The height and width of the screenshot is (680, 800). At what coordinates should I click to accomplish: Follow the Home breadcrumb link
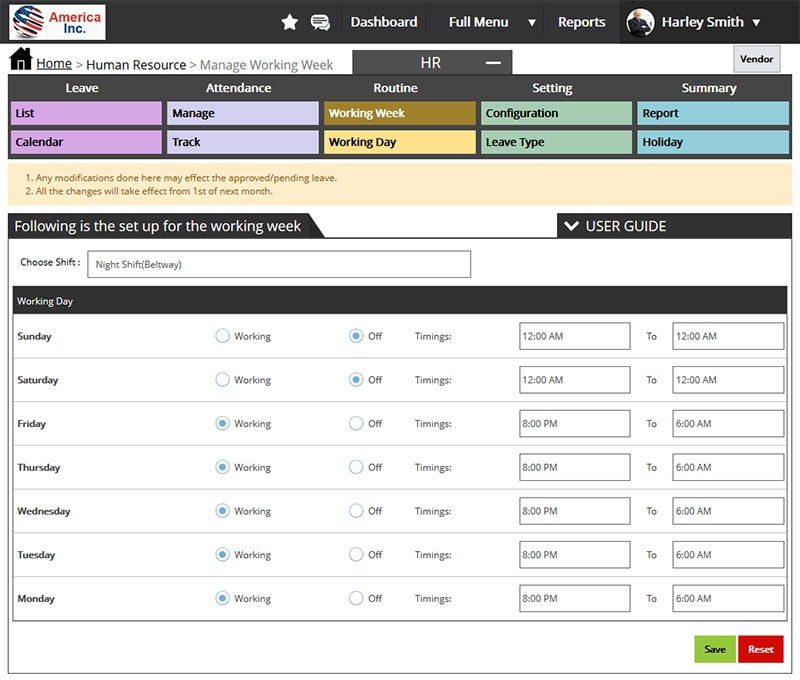[x=54, y=64]
